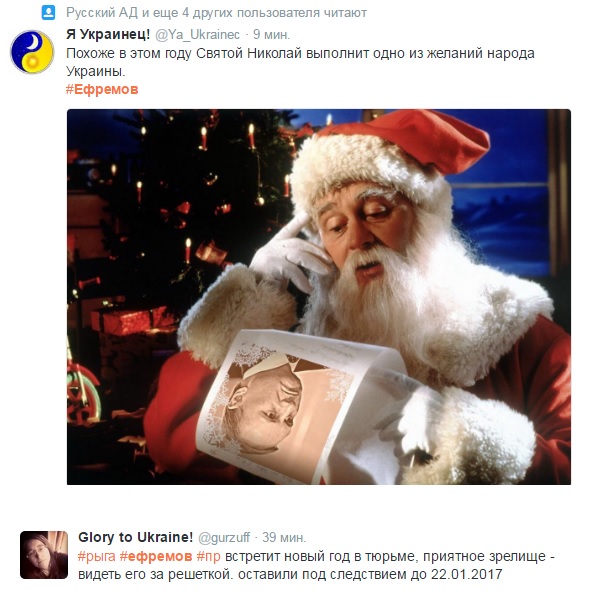Open the Я Украинец! yin-yang avatar
Screen dimensions: 609x598
[32, 52]
